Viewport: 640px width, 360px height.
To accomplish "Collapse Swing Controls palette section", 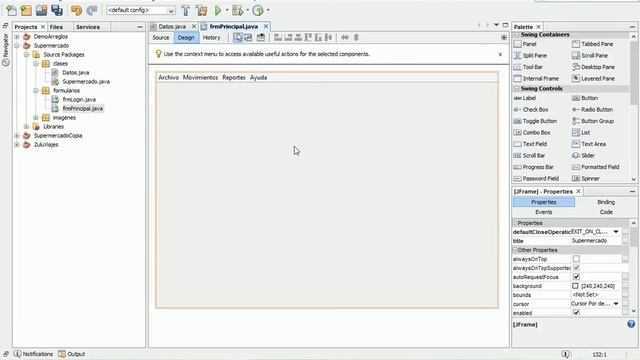I will [x=517, y=89].
